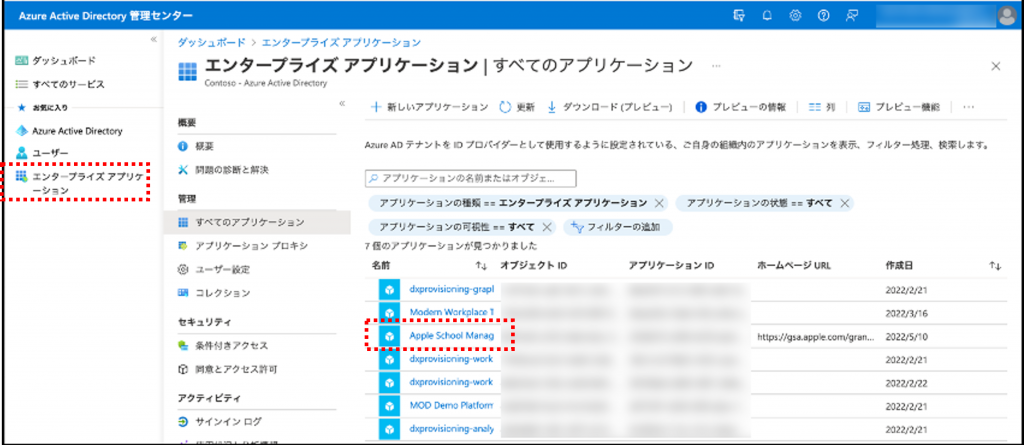Open the portal directory filter icon in header
Image resolution: width=1024 pixels, height=445 pixels.
click(739, 17)
